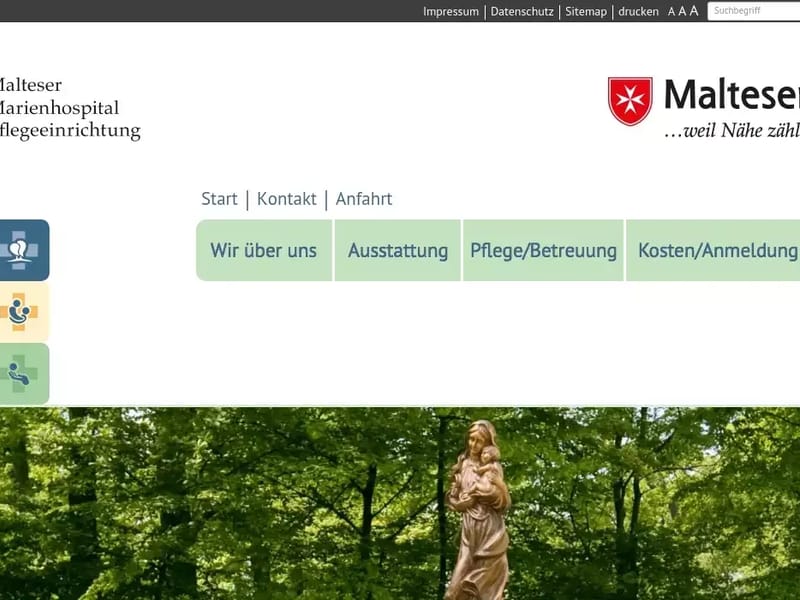
Task: Open the Pflege/Betreuung tab
Action: click(x=542, y=250)
